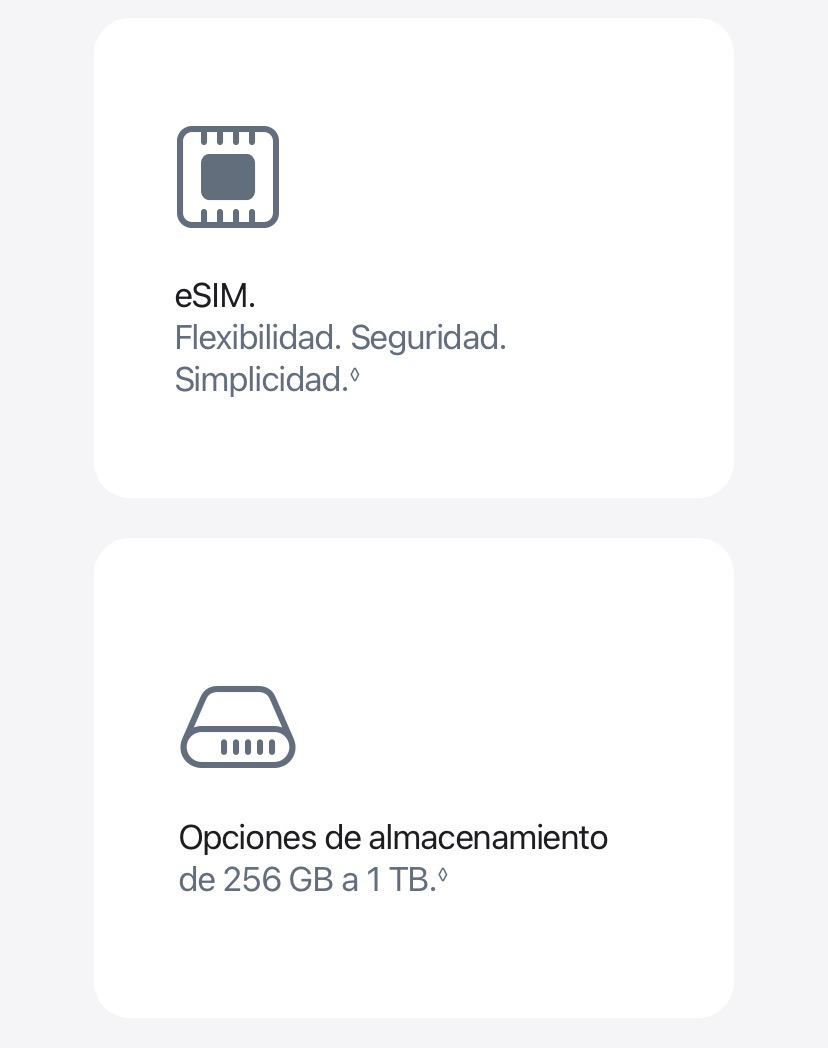Click the vent slots on the storage drive icon
Viewport: 828px width, 1048px height.
point(247,746)
